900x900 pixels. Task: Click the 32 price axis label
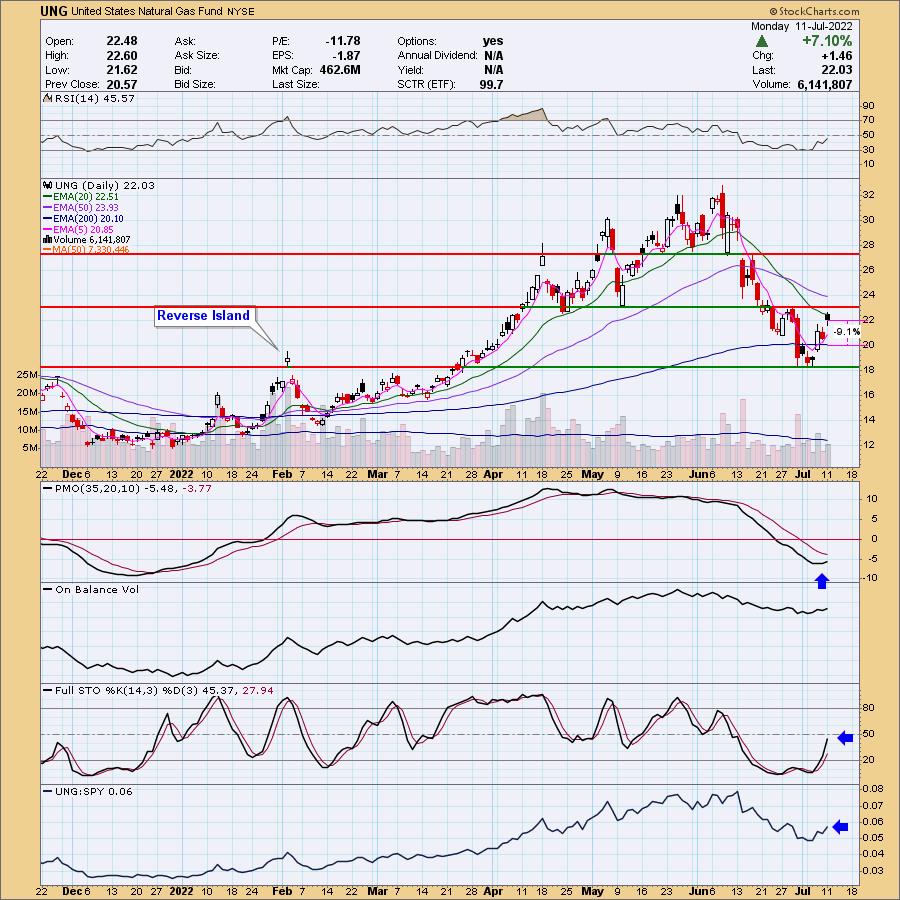pos(868,195)
